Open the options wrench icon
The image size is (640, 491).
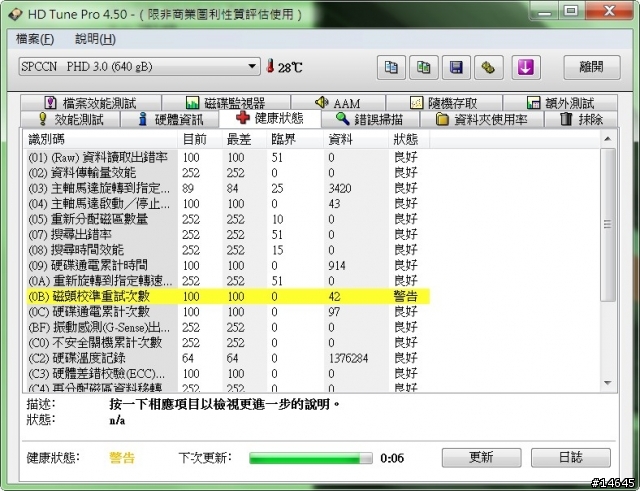point(489,67)
